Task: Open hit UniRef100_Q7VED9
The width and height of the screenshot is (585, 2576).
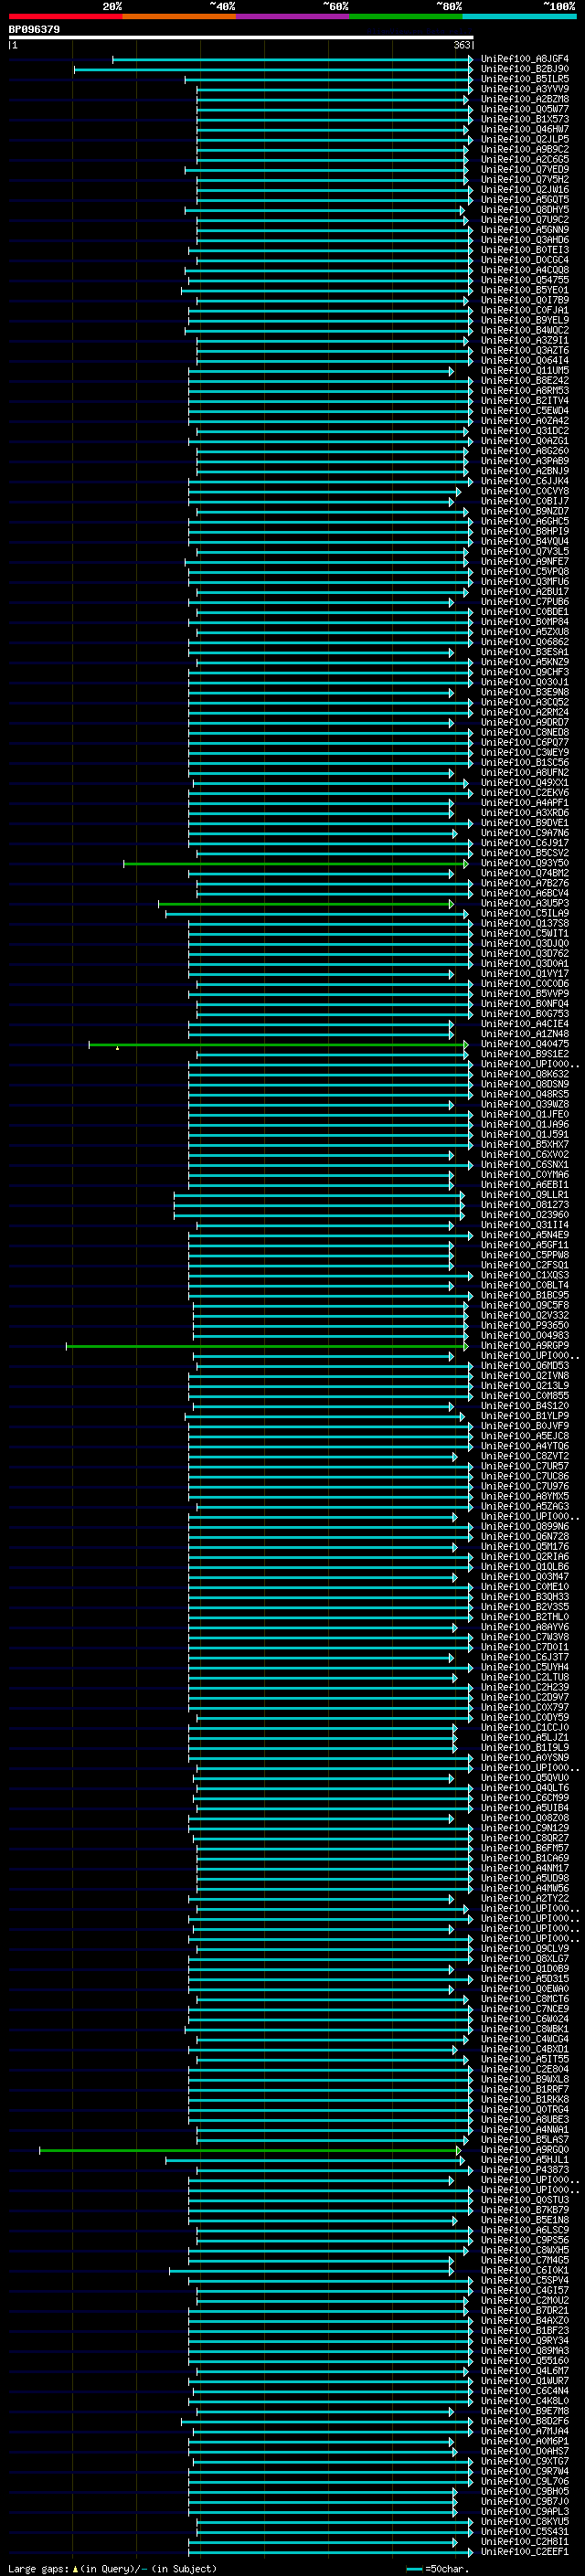Action: pos(525,170)
